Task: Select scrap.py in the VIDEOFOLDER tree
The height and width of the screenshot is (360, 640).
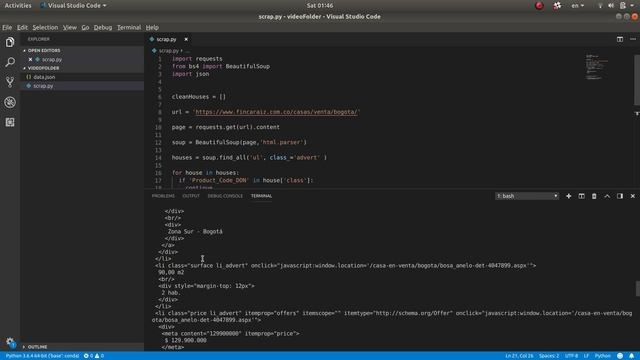Action: point(43,86)
